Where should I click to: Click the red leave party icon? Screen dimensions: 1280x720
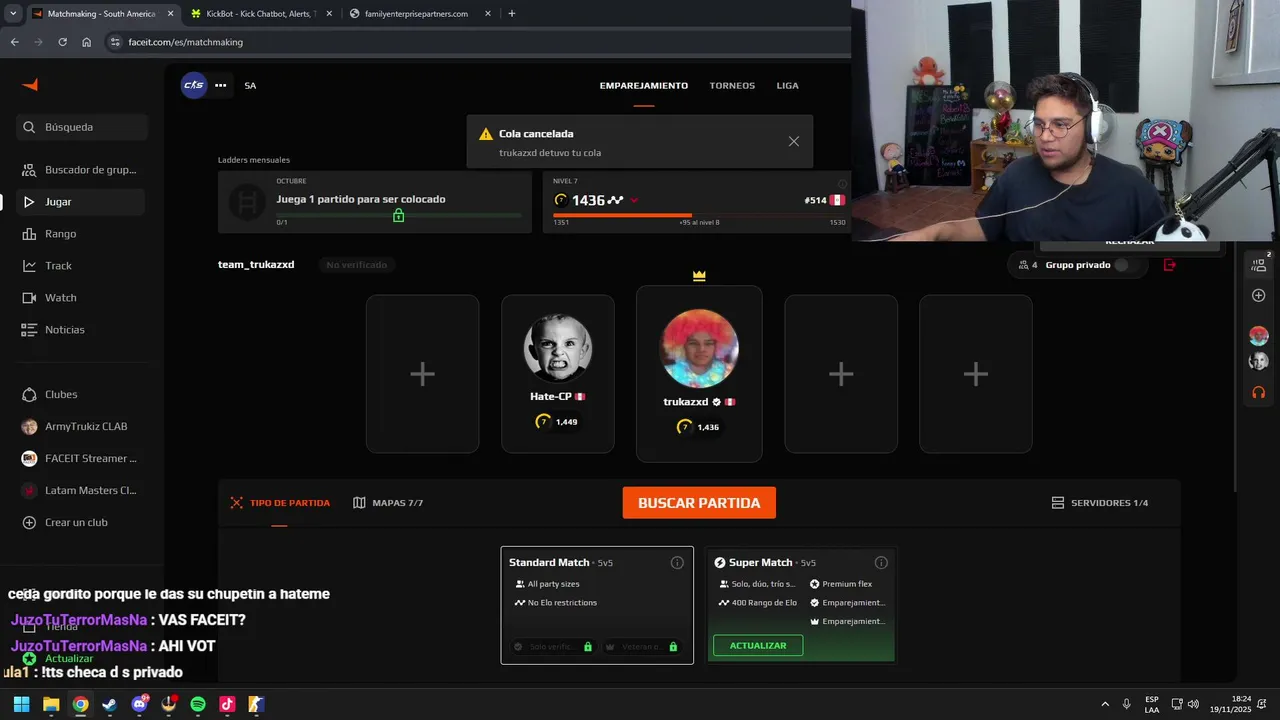coord(1170,265)
